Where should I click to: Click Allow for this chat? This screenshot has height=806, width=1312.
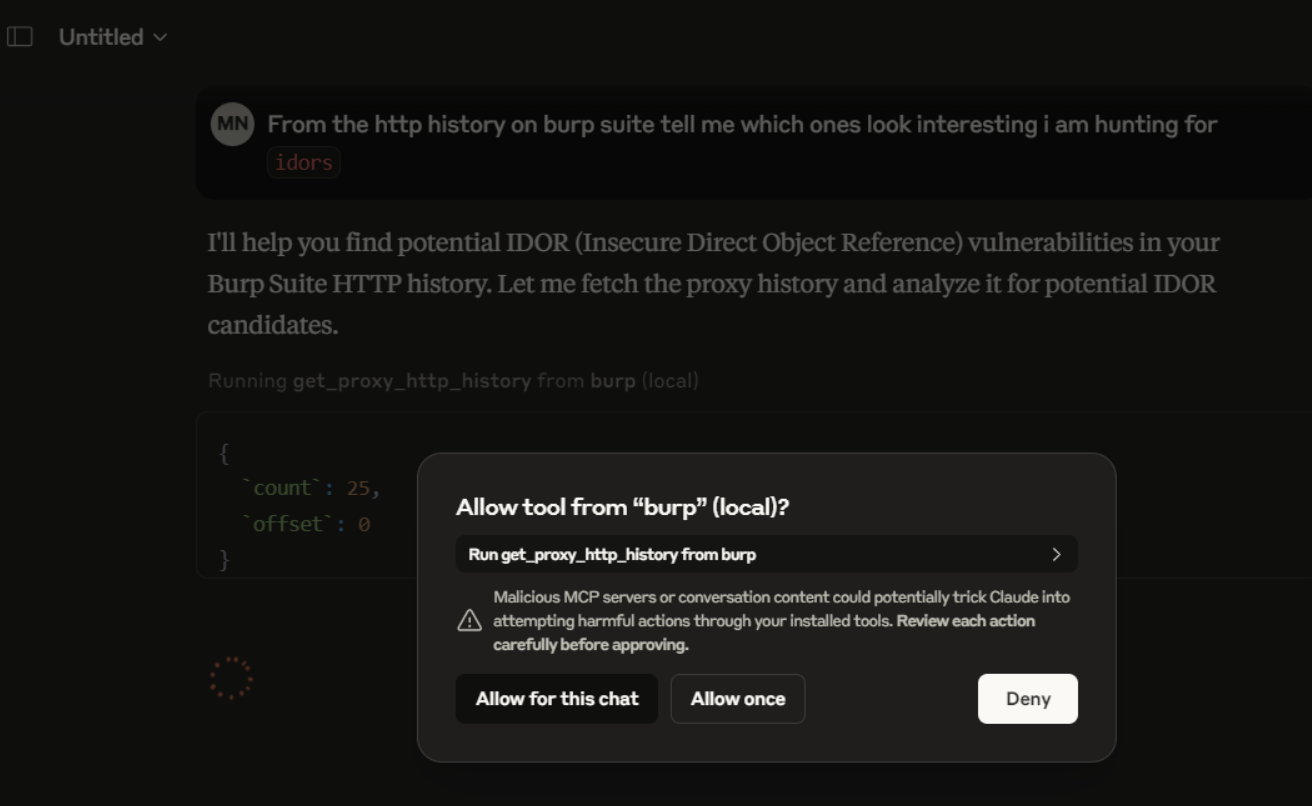pyautogui.click(x=557, y=699)
